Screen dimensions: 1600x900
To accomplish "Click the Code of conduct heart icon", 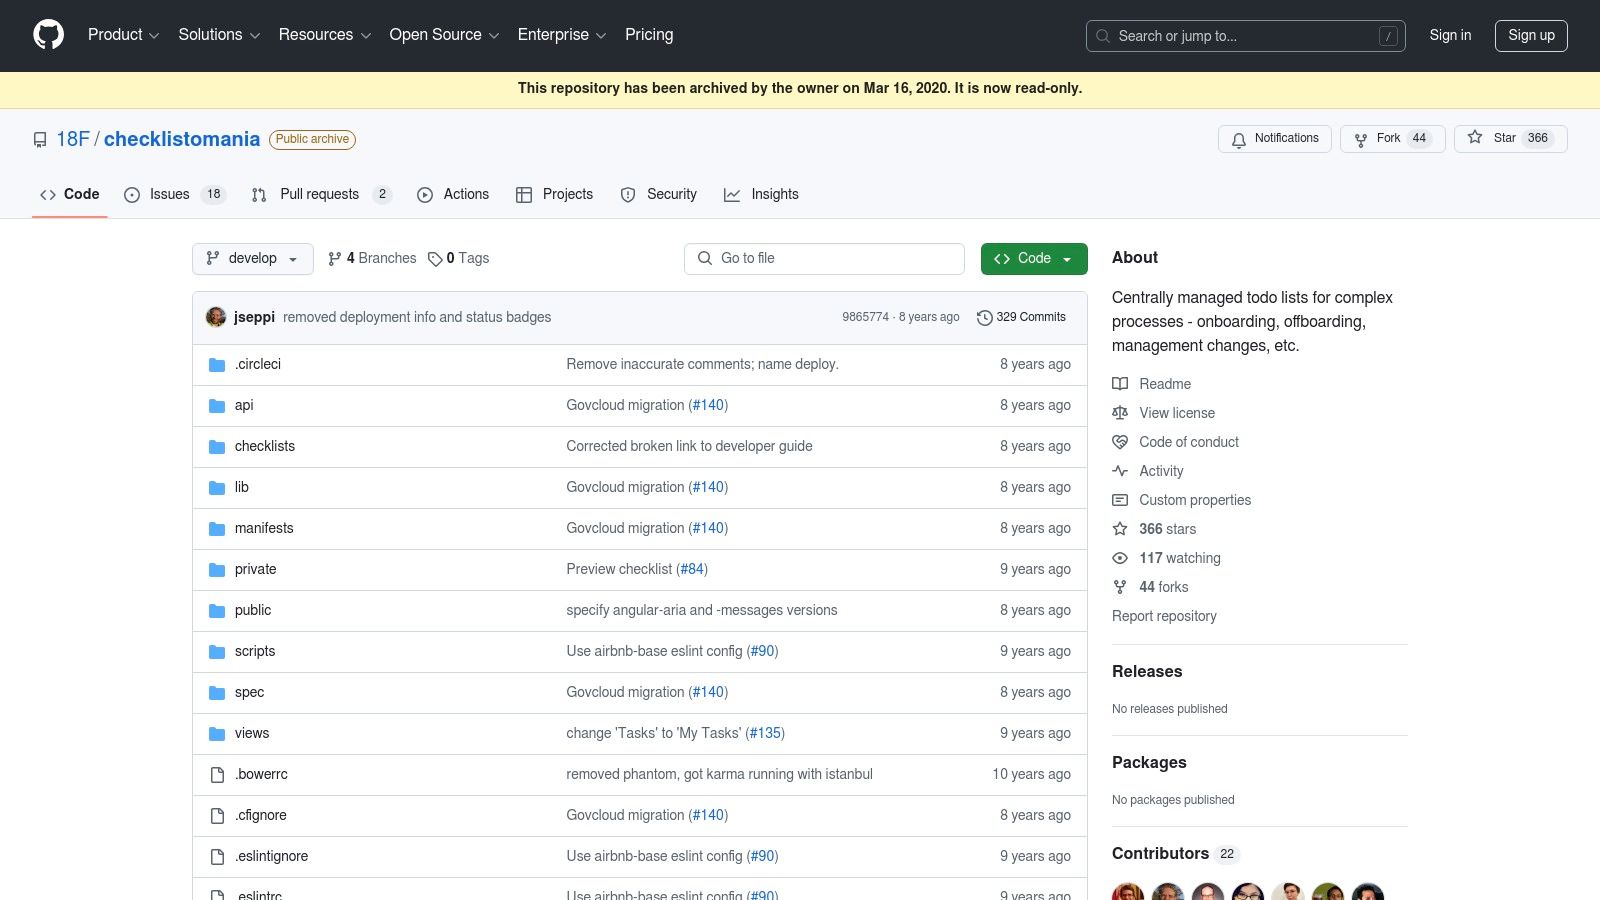I will 1120,442.
